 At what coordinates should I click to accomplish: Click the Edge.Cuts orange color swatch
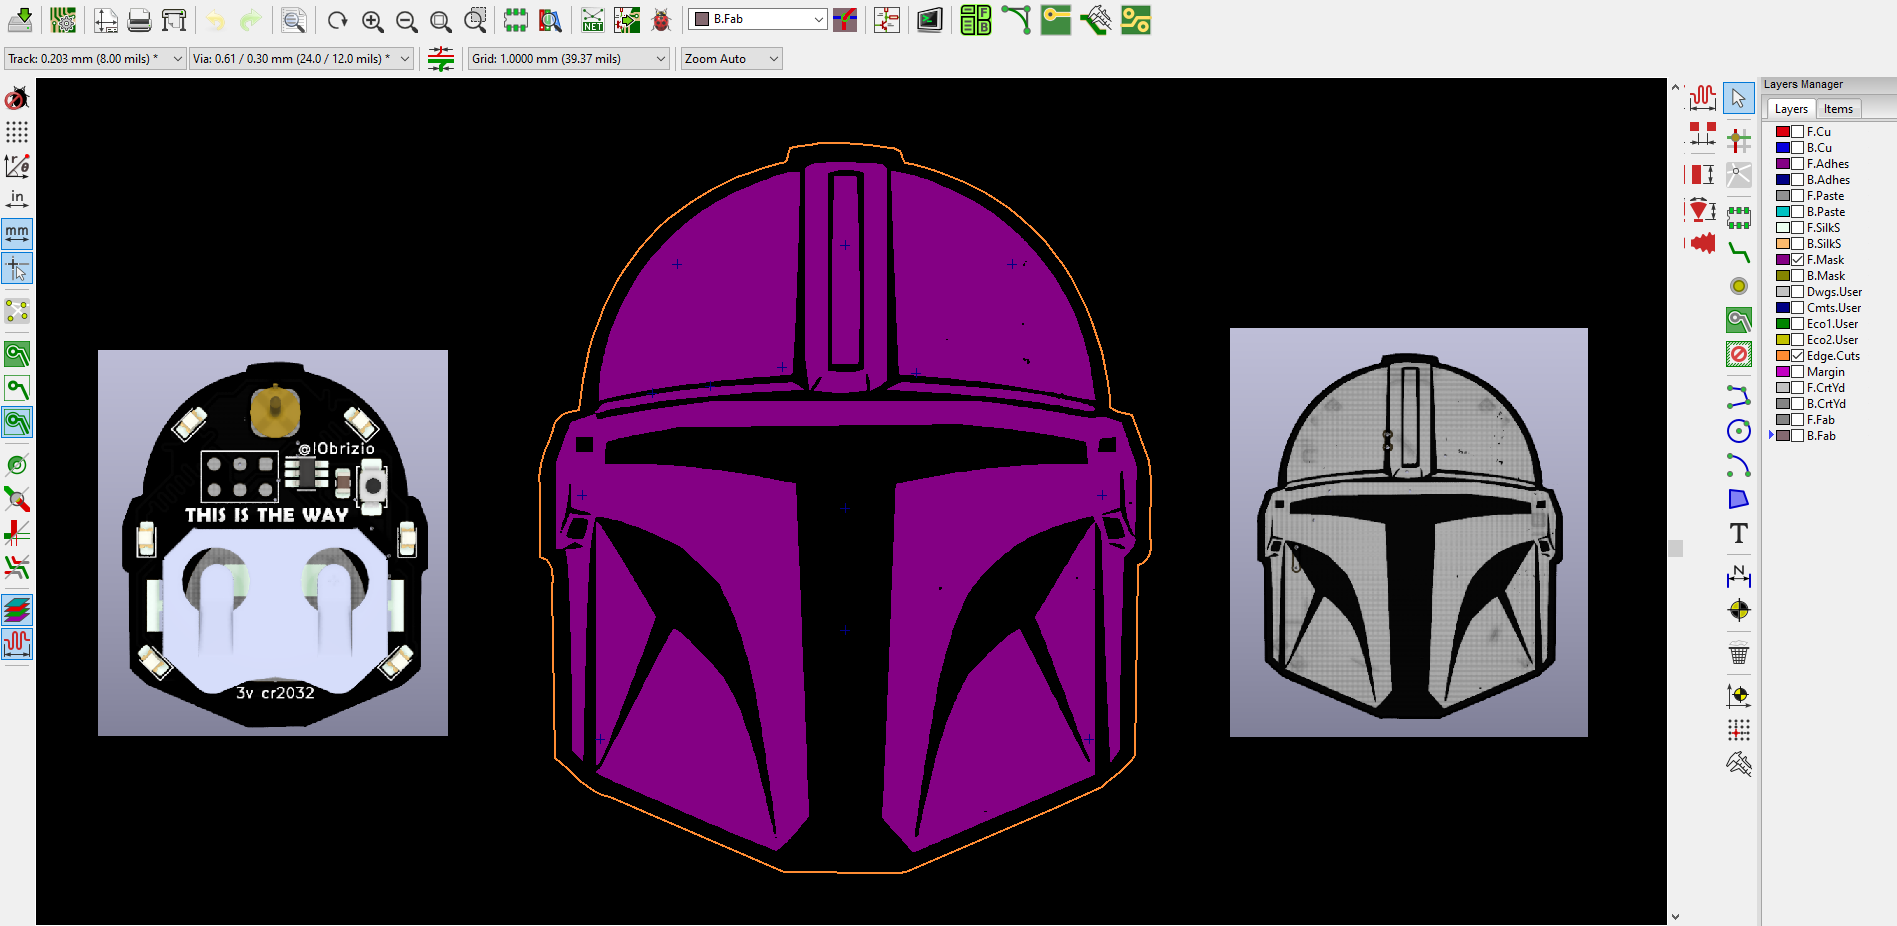1783,356
